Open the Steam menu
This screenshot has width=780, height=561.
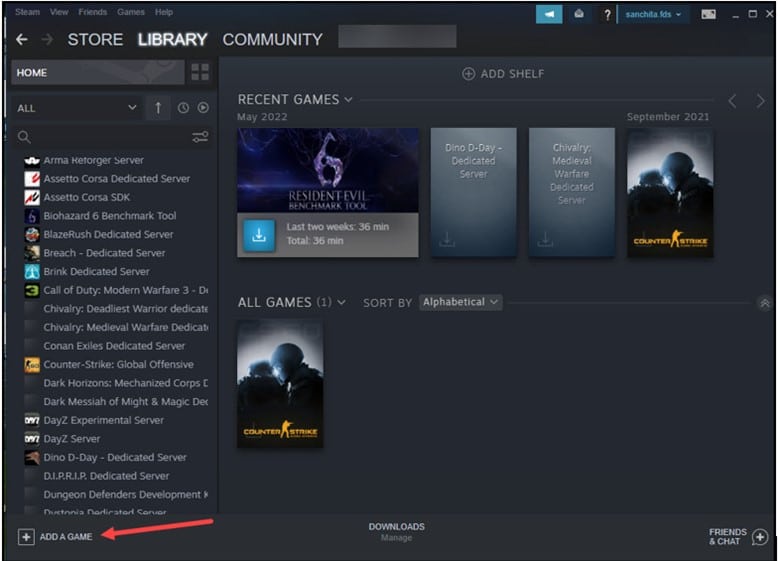pyautogui.click(x=27, y=12)
